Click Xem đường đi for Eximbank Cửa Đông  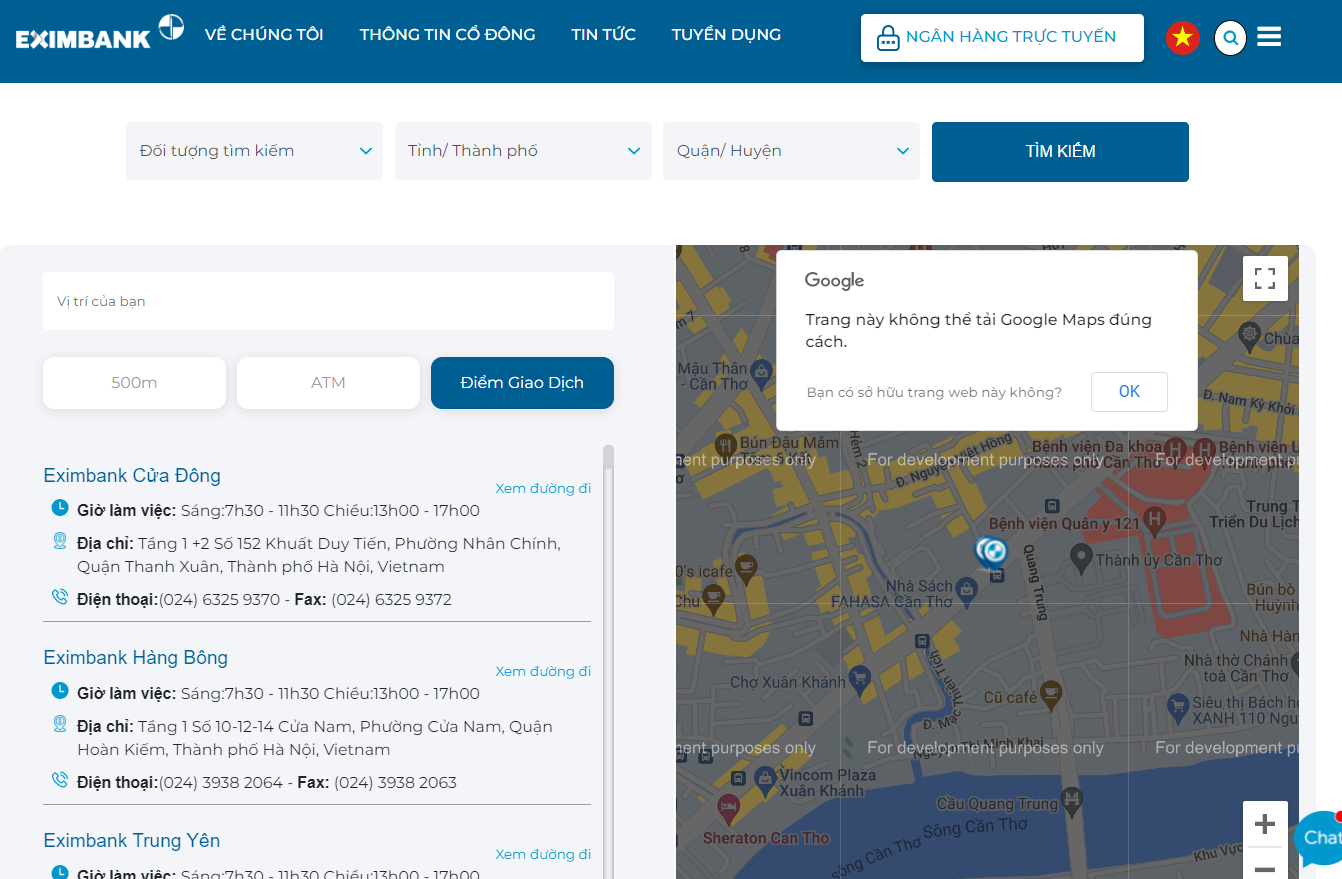543,488
